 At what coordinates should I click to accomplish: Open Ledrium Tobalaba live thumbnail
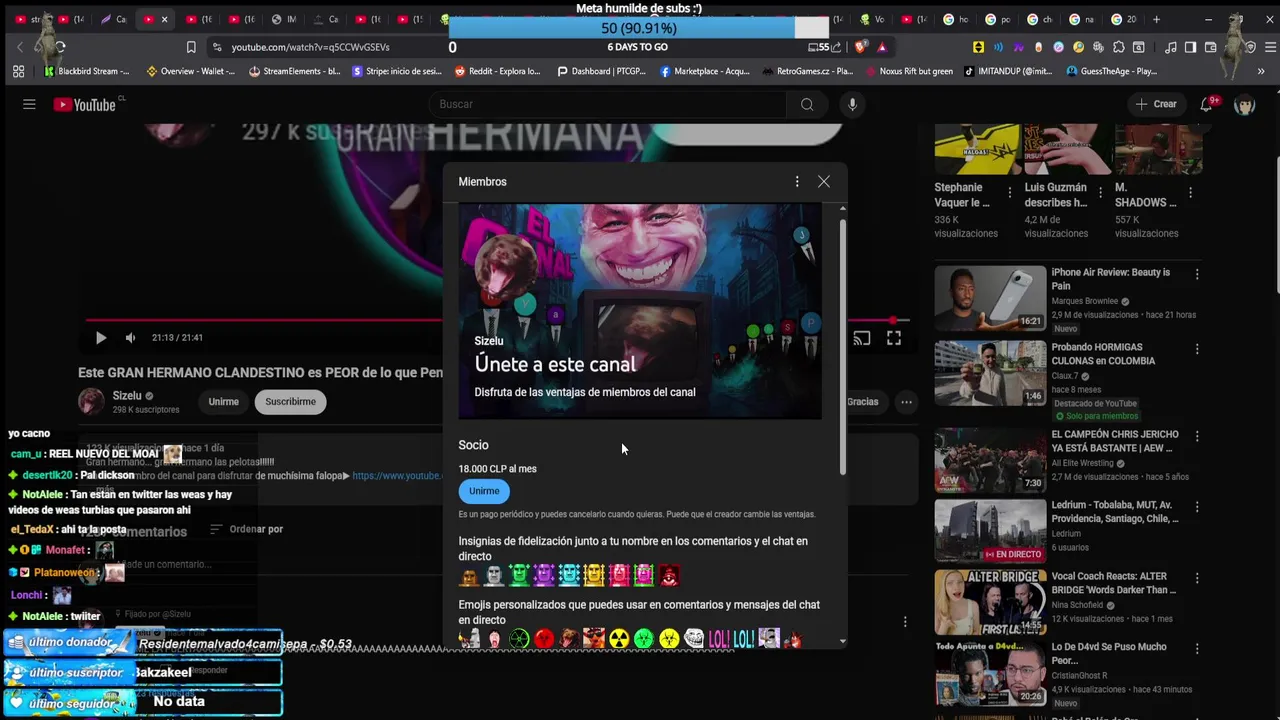(x=990, y=530)
